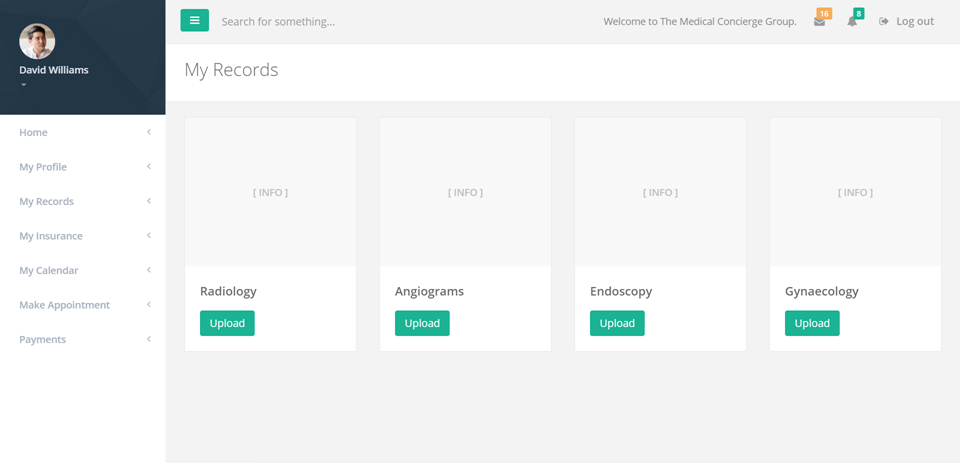The width and height of the screenshot is (961, 464).
Task: Select My Records in the sidebar
Action: [46, 201]
